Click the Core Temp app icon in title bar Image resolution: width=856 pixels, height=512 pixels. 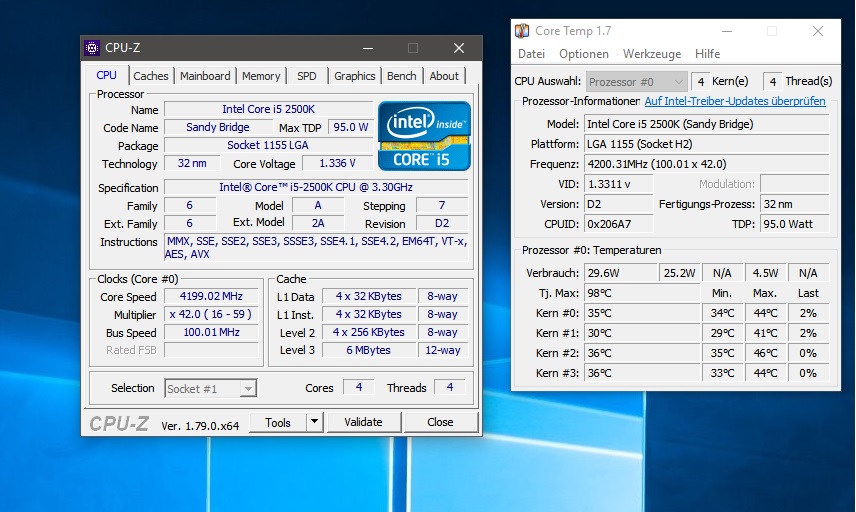[522, 31]
